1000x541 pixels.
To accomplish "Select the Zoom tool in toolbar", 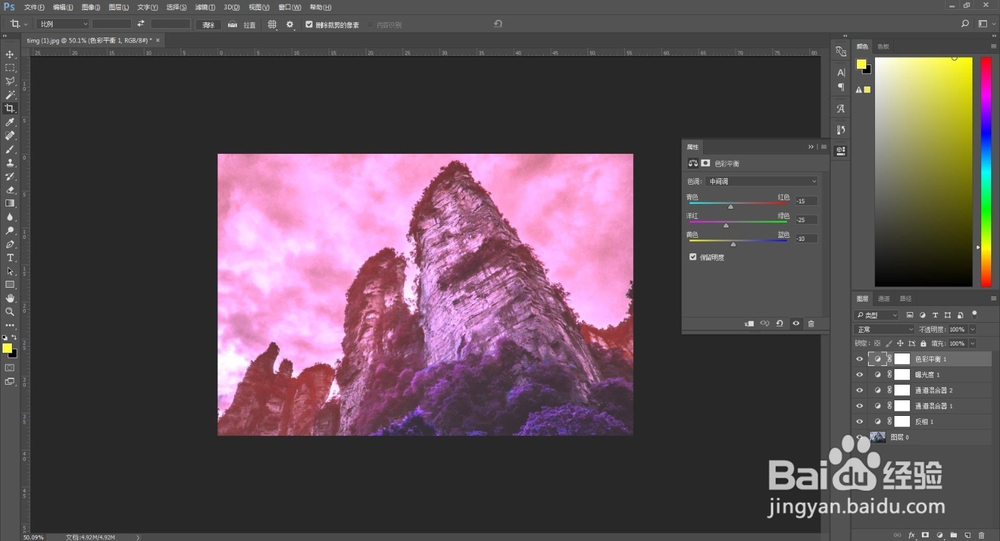I will (x=10, y=312).
